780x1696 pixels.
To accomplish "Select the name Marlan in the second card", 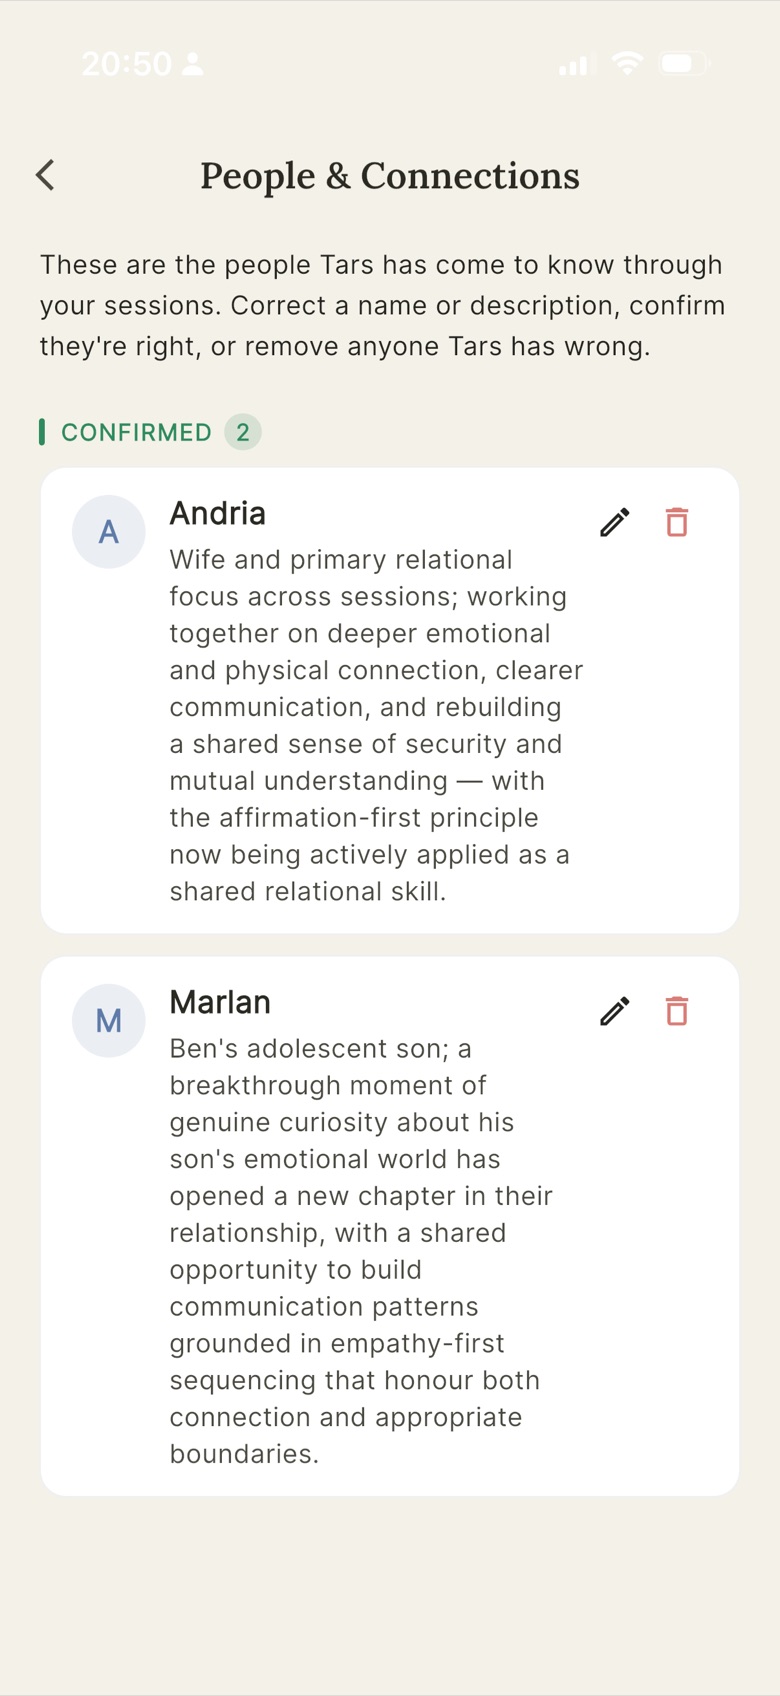I will (x=220, y=1002).
